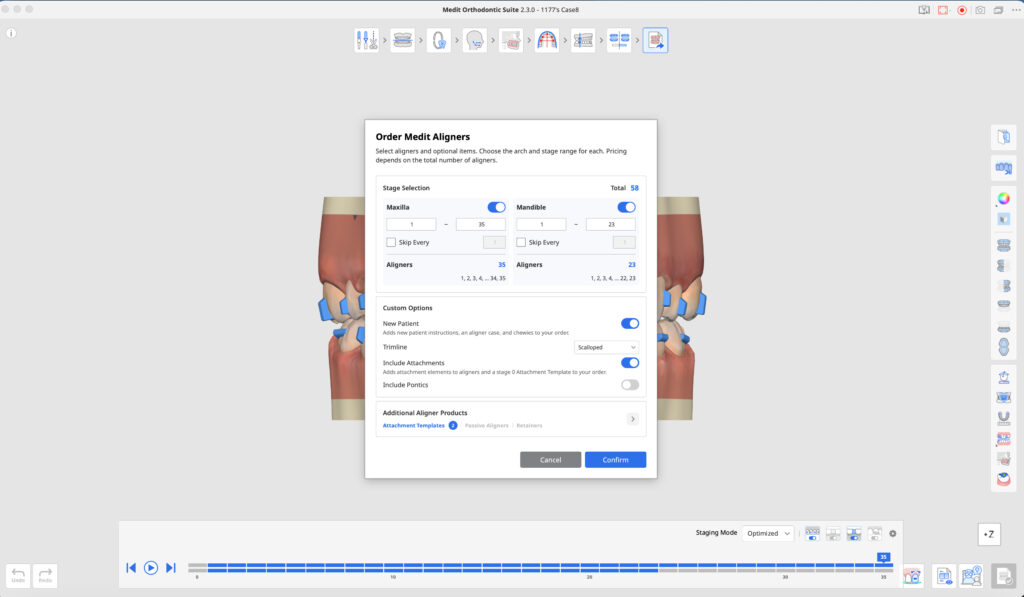Disable the Include Attachments toggle
The height and width of the screenshot is (597, 1024).
pyautogui.click(x=630, y=363)
